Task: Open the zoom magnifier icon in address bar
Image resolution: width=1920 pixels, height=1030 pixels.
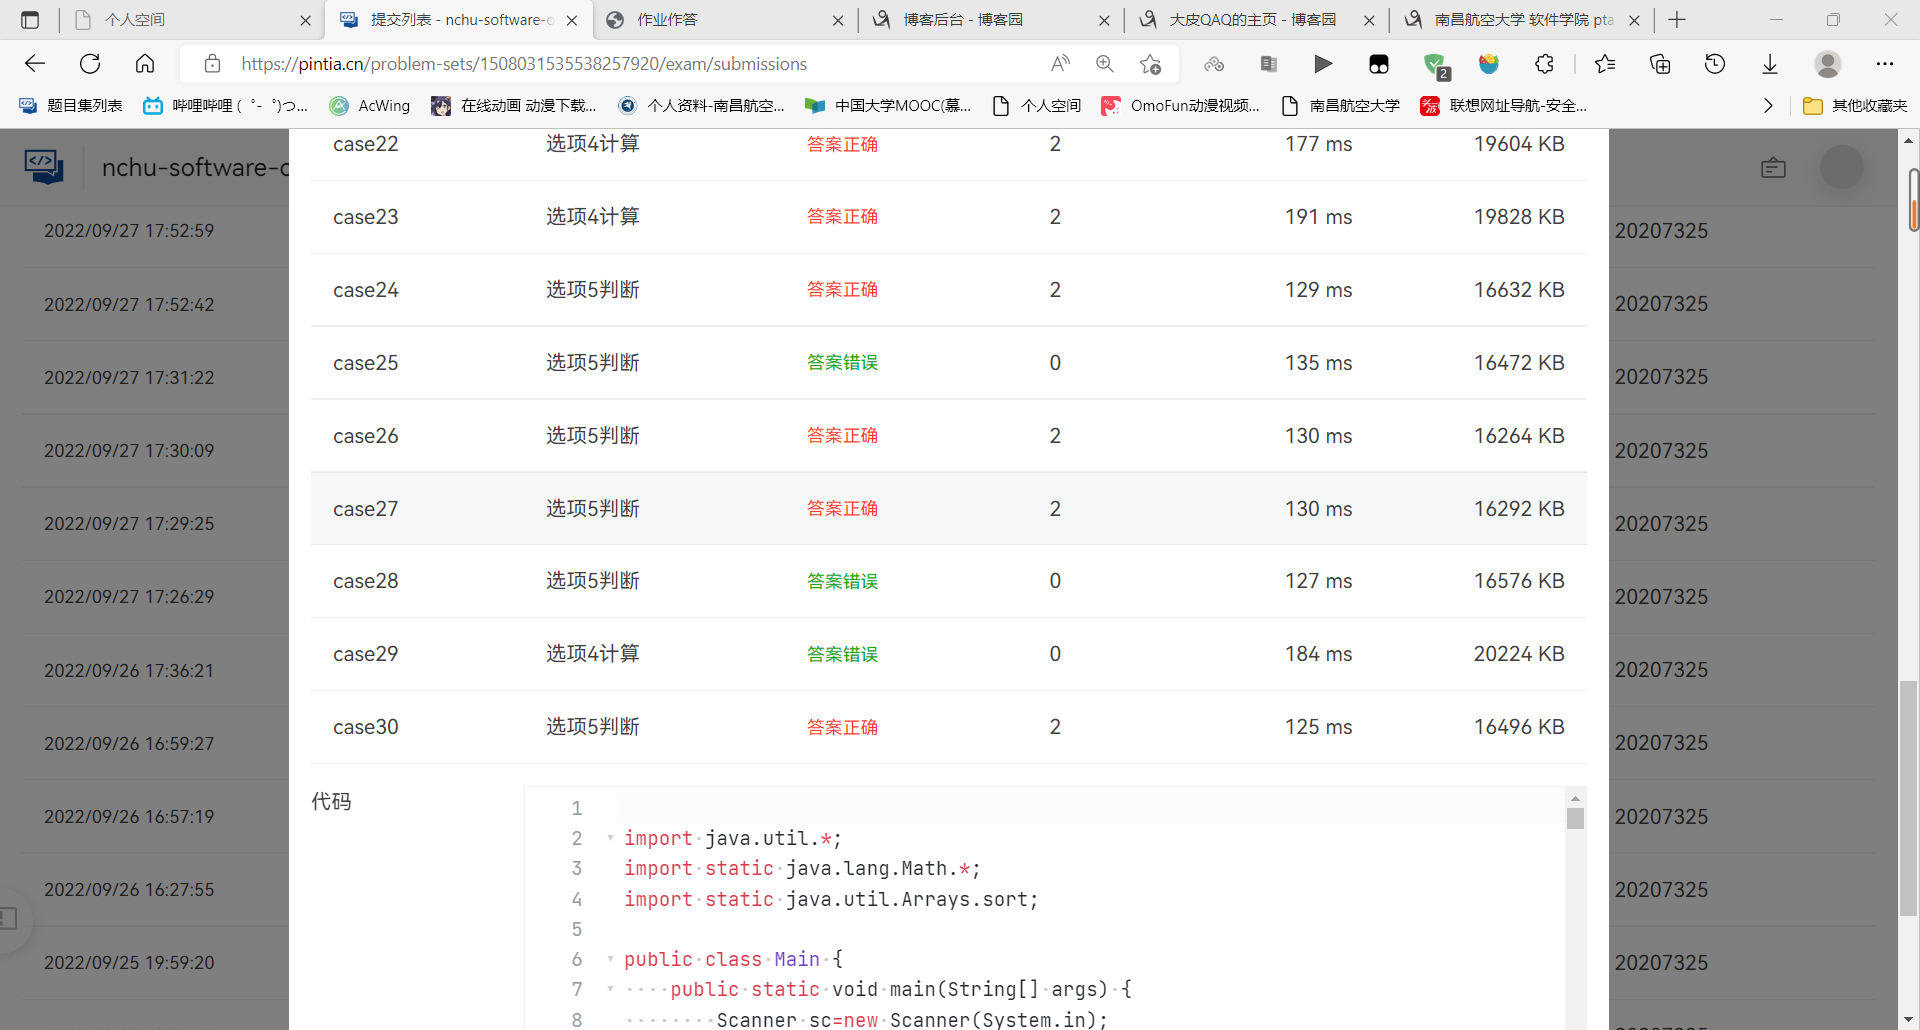Action: point(1105,64)
